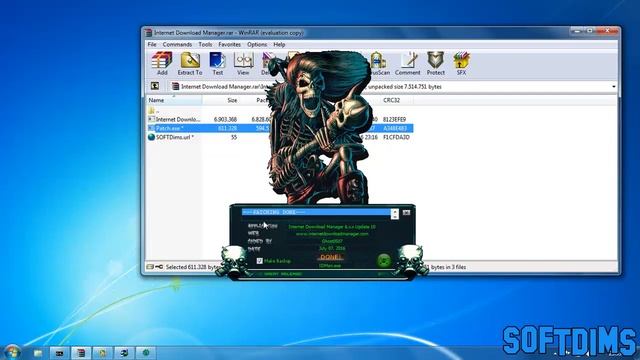Click the up-one-level icon beside address bar

pyautogui.click(x=155, y=86)
